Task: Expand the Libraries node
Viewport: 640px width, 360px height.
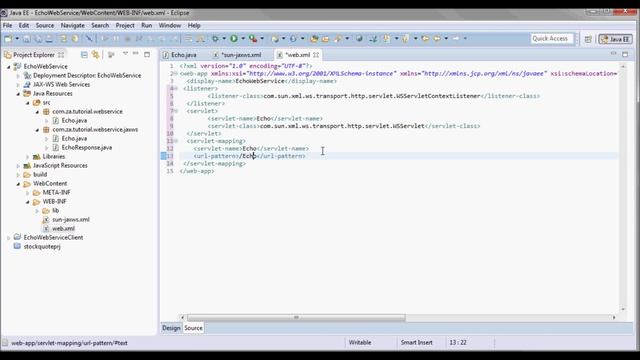Action: (x=28, y=157)
